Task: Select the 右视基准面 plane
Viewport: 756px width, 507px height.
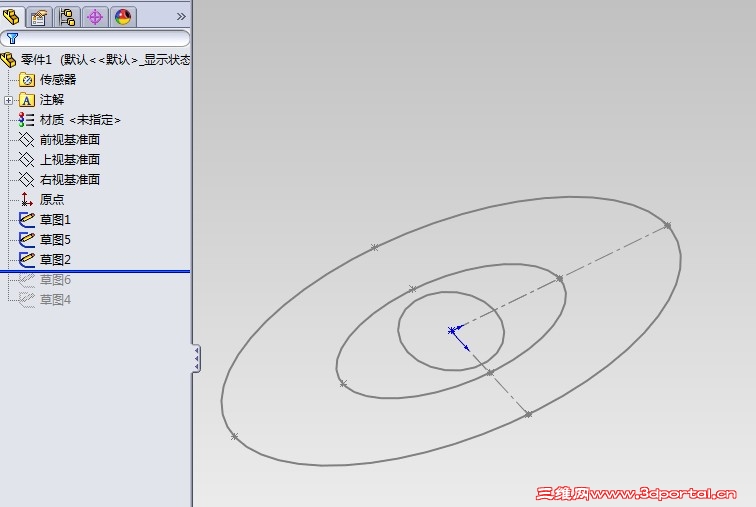Action: tap(70, 180)
